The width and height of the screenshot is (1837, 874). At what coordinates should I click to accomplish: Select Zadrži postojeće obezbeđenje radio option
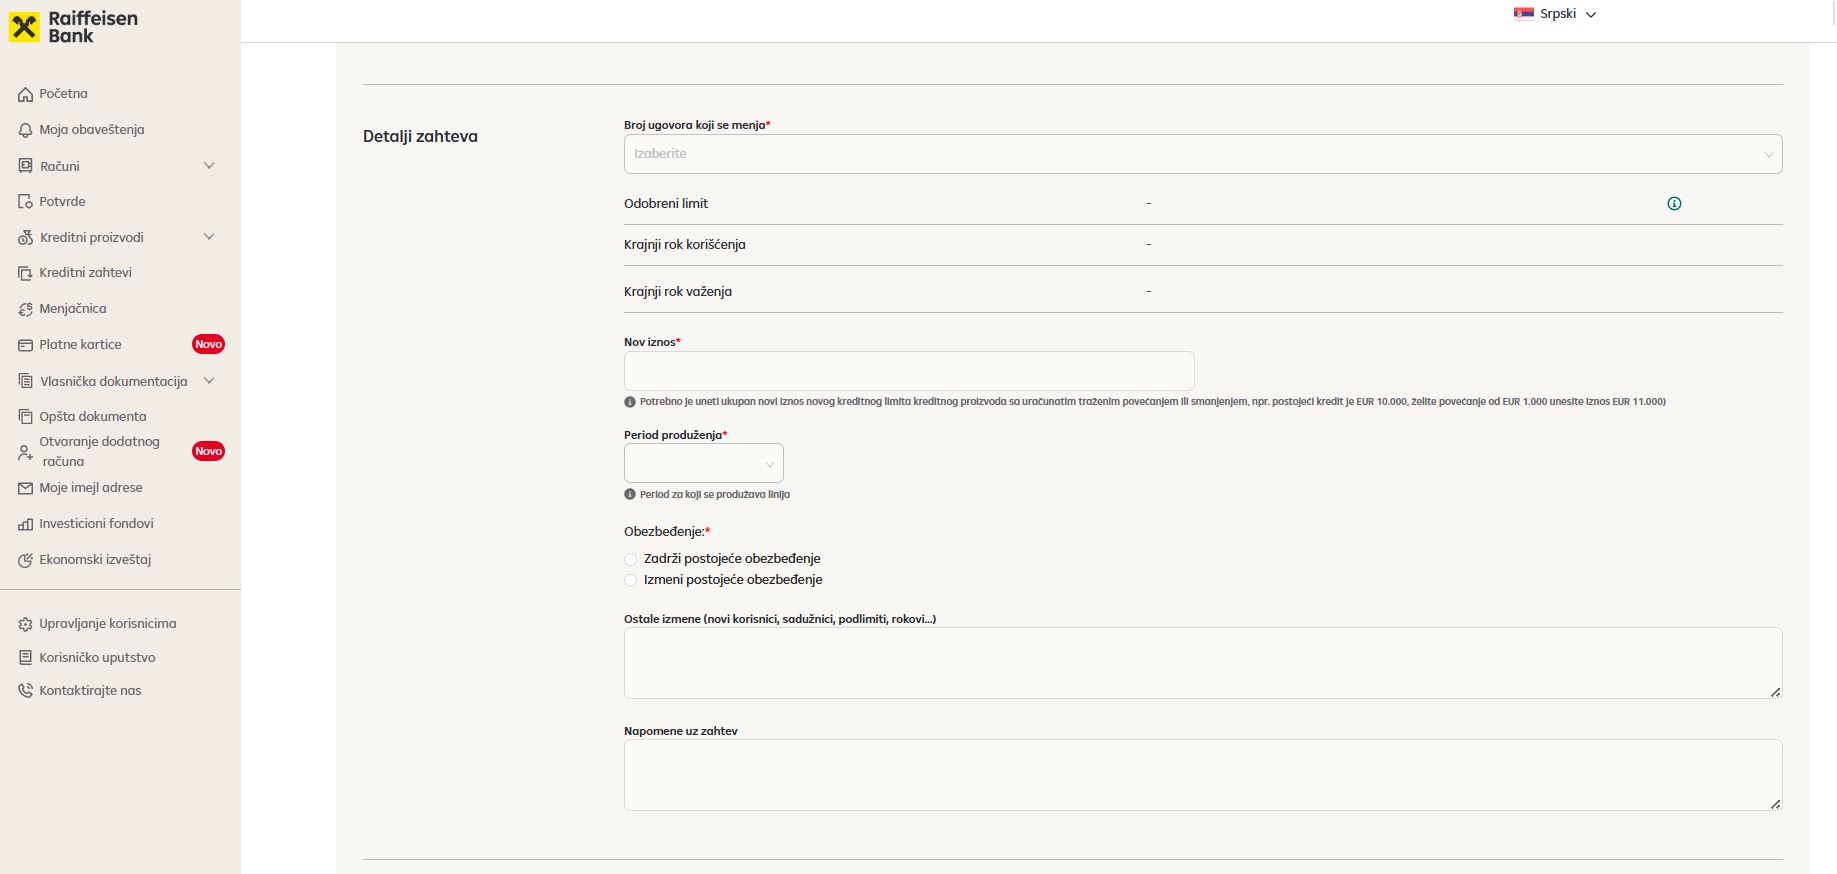pyautogui.click(x=630, y=560)
